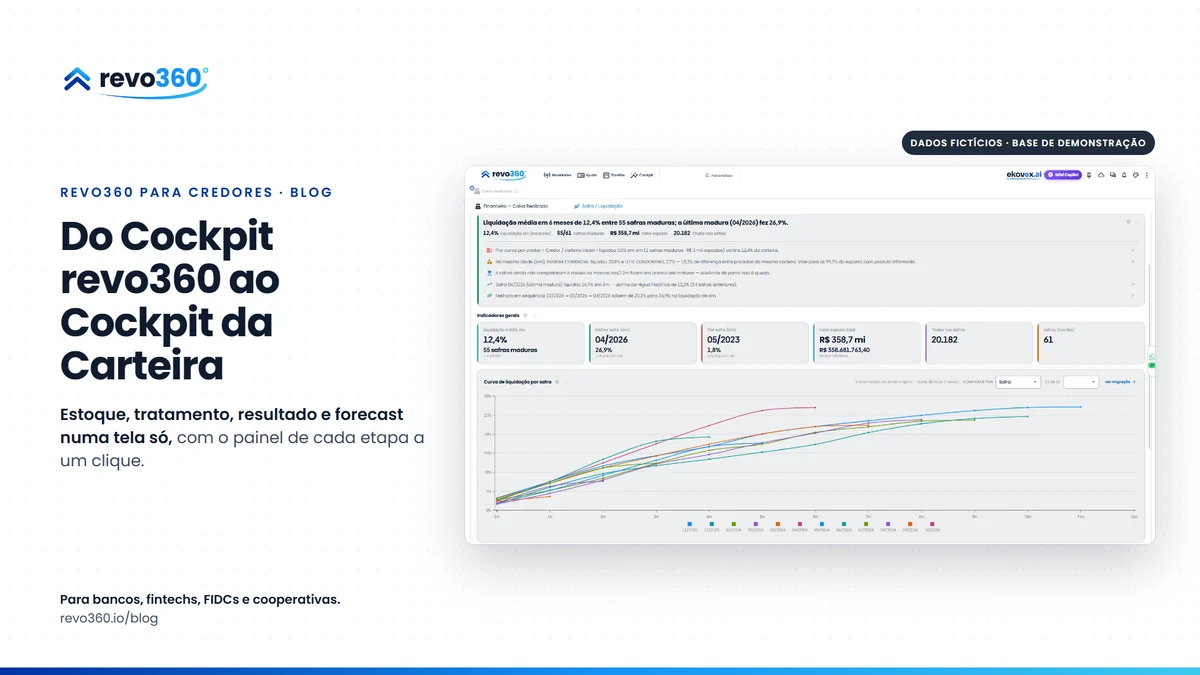Screen dimensions: 1200x675
Task: Click the Valor exposto R$ 358,7 mi card
Action: coord(866,343)
